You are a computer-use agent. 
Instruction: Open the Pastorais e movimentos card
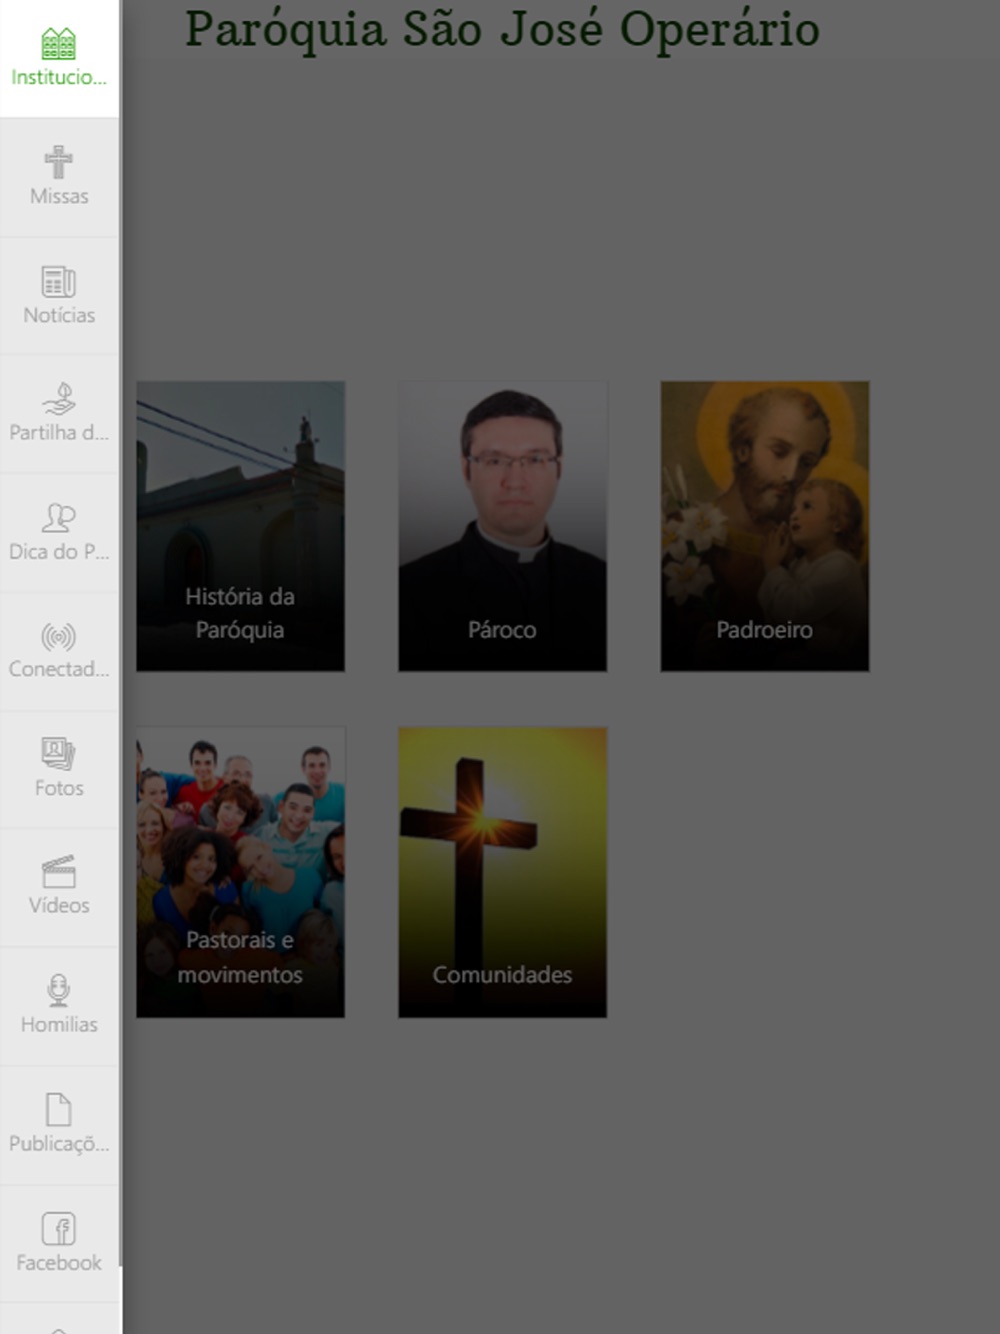241,872
